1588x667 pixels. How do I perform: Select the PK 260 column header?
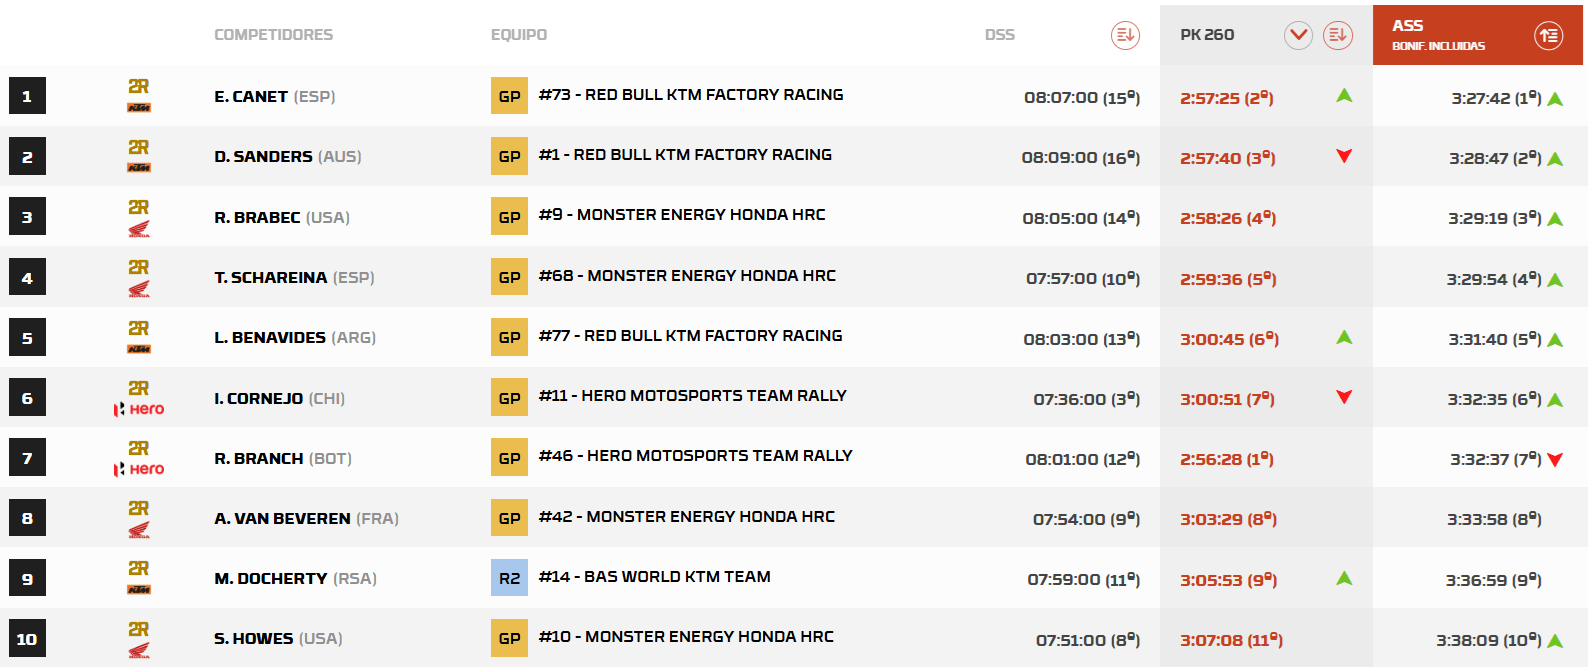(1266, 35)
